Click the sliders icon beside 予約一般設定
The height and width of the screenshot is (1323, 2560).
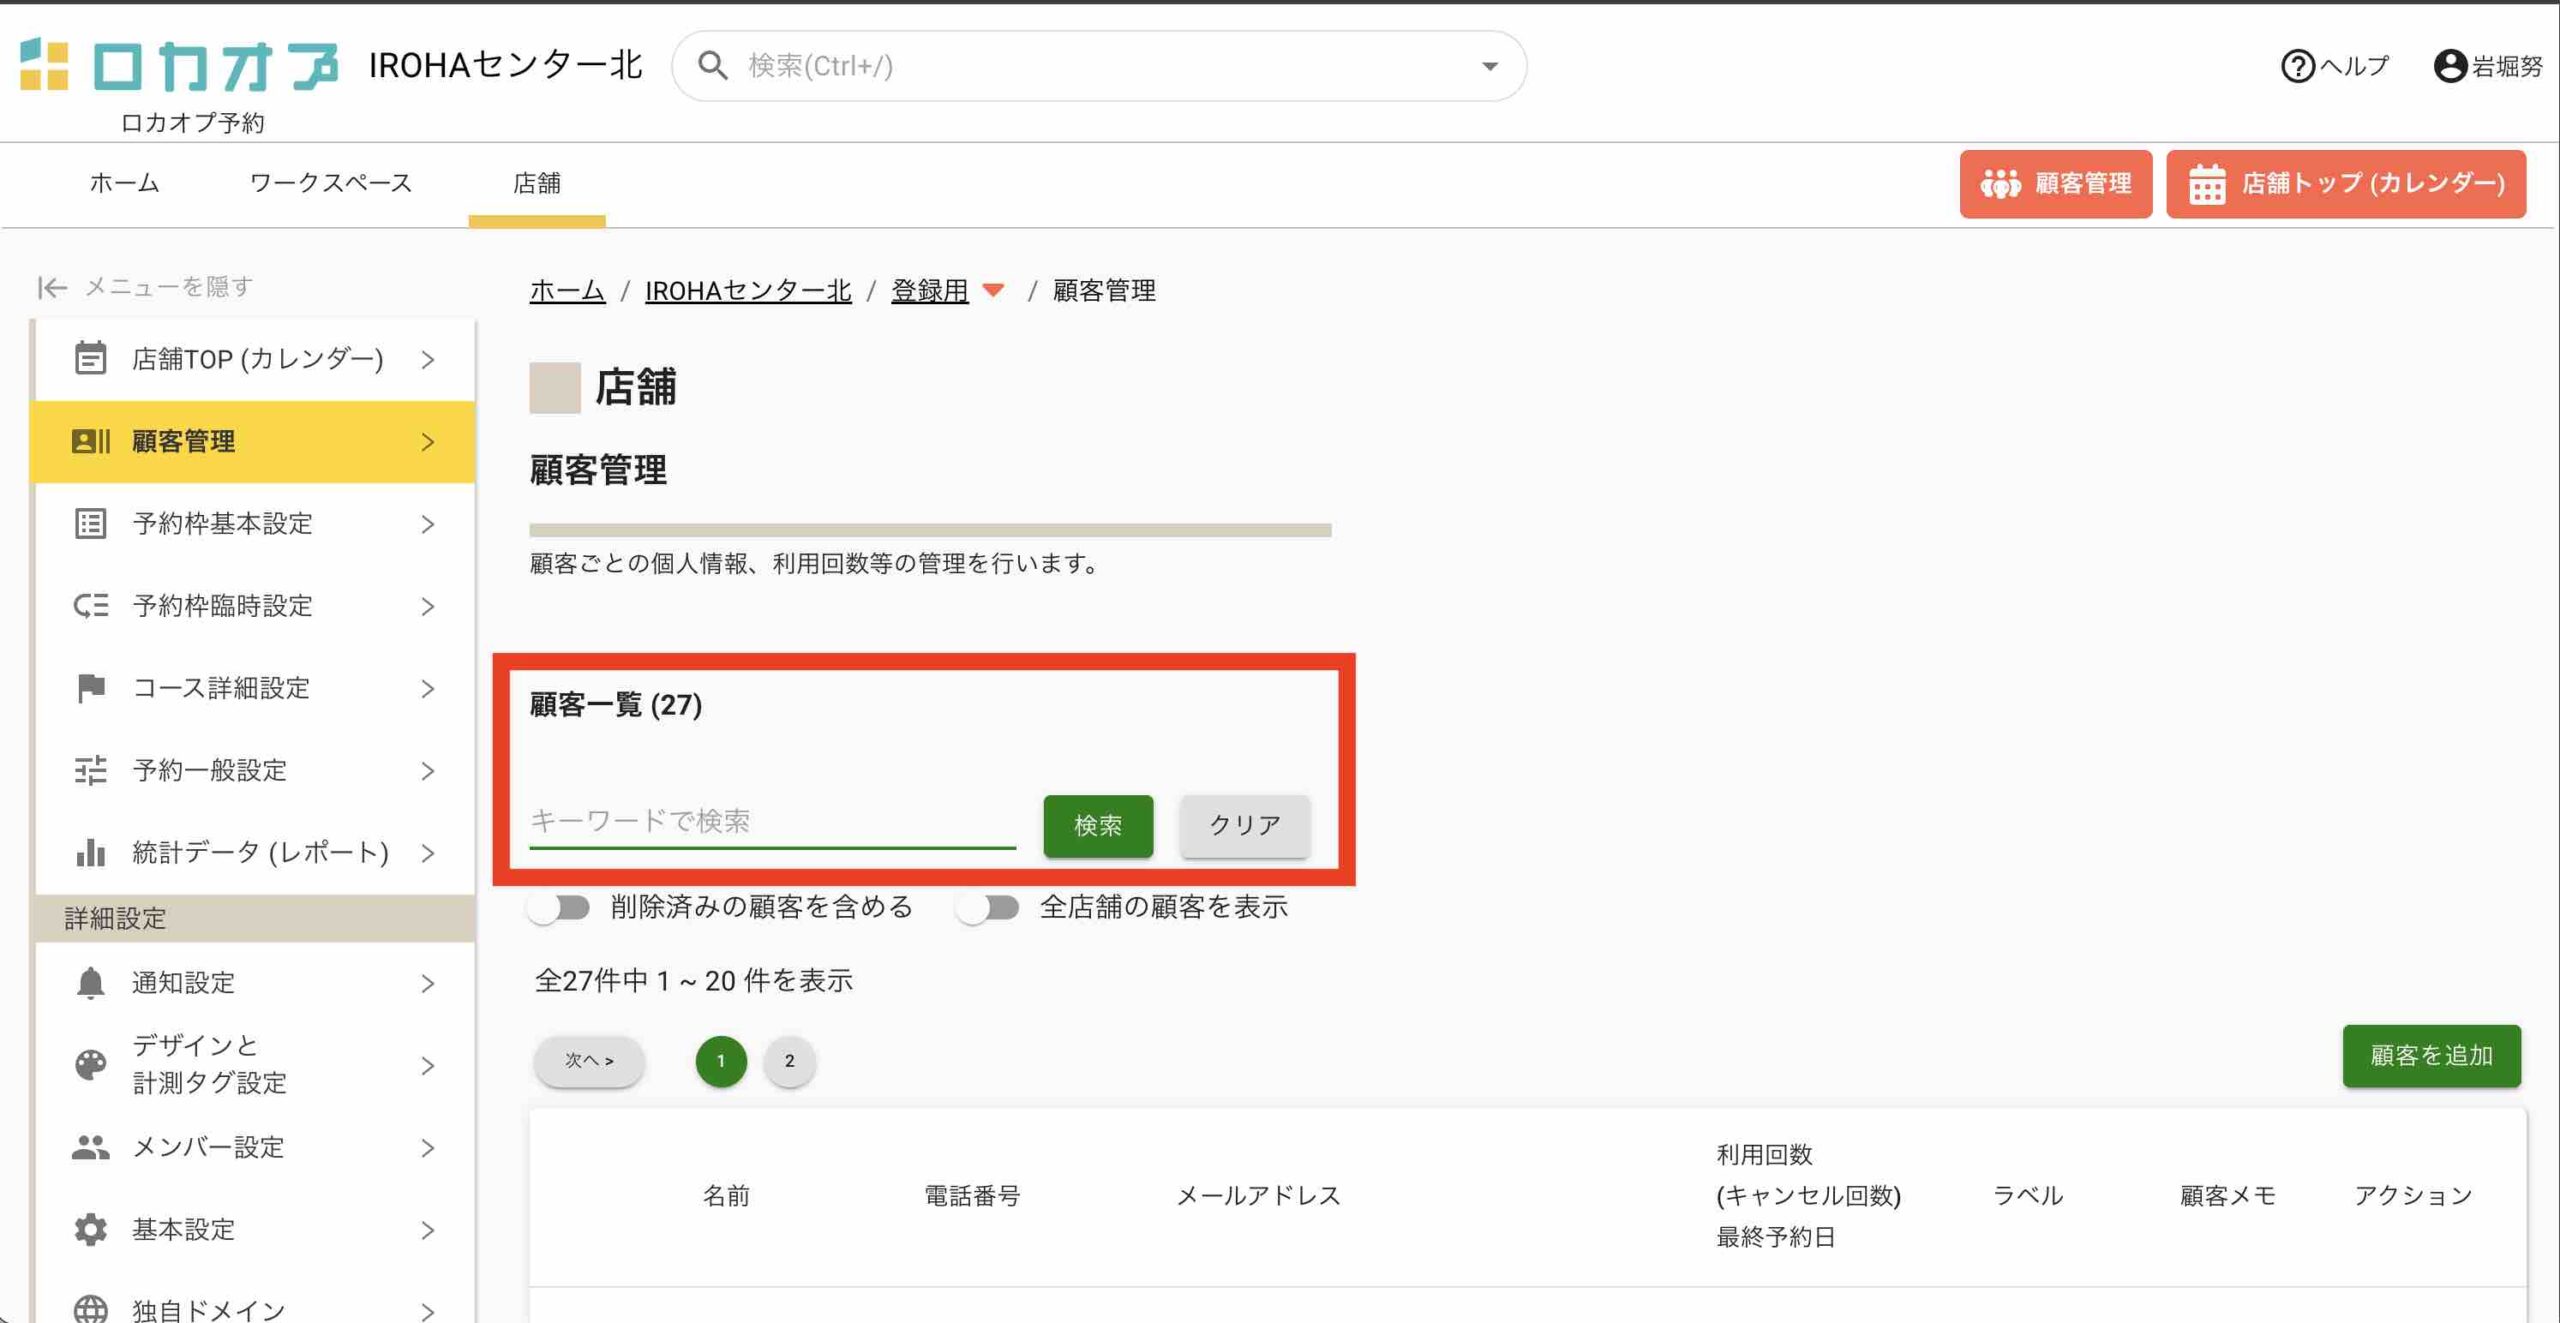pyautogui.click(x=90, y=770)
